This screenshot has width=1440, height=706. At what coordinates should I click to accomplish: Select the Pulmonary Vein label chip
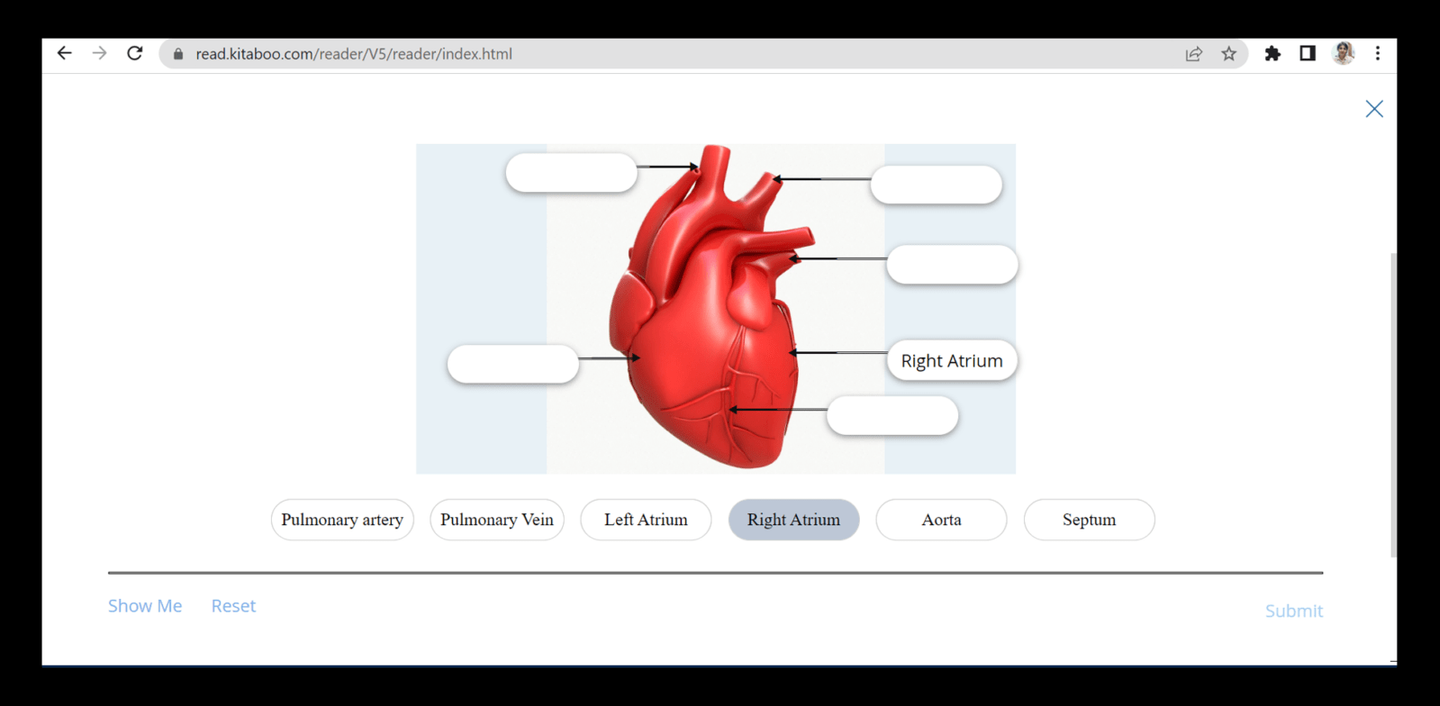pyautogui.click(x=497, y=520)
